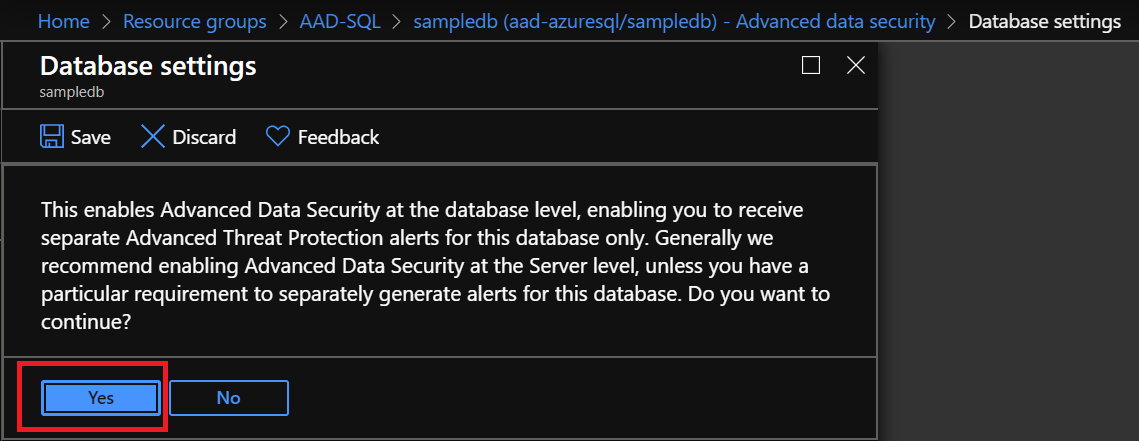Click the Advanced Data Security confirmation message
Image resolution: width=1139 pixels, height=441 pixels.
click(x=436, y=268)
